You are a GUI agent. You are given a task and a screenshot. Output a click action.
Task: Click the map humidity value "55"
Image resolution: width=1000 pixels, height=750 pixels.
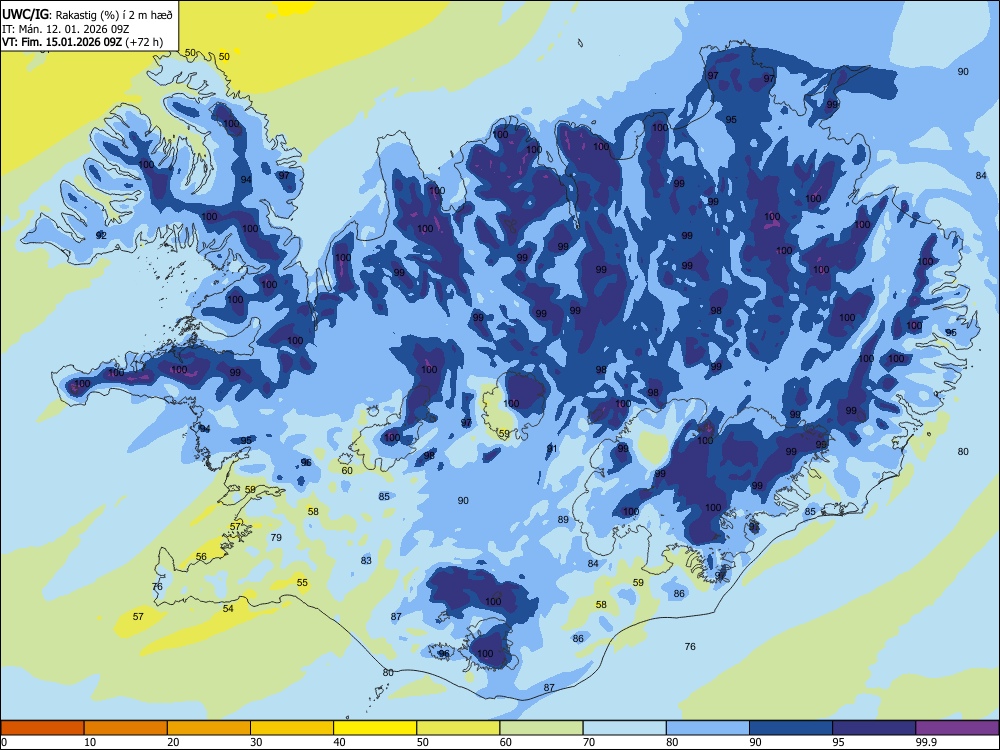[x=302, y=582]
